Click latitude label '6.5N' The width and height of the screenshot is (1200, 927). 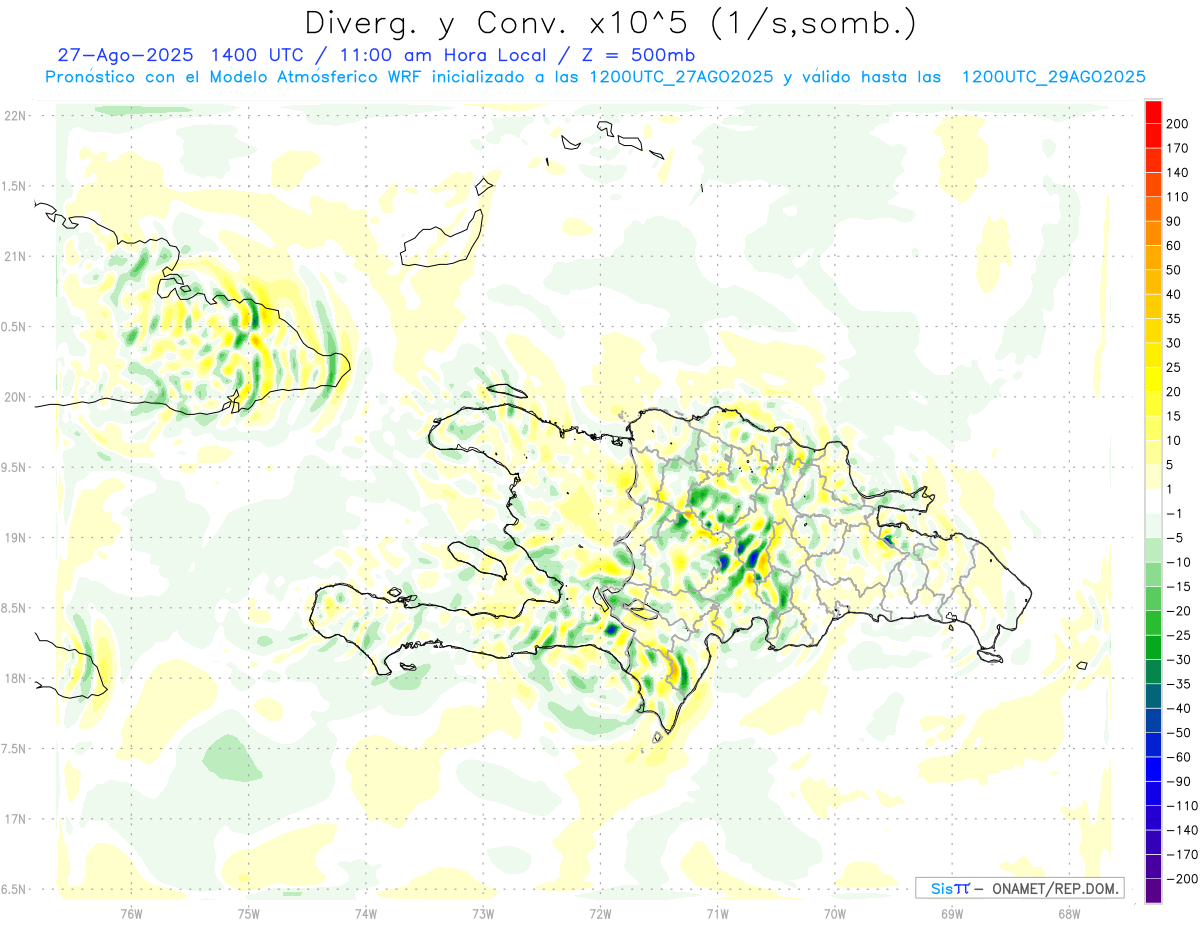(14, 889)
